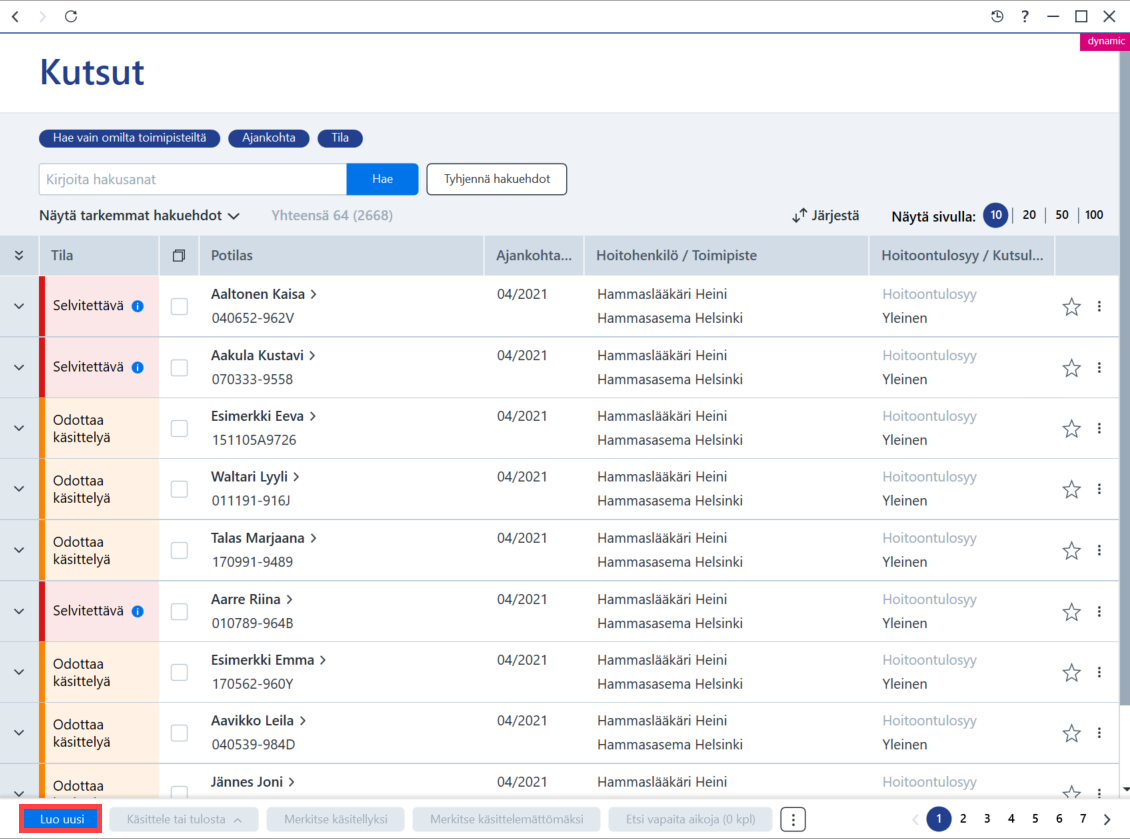This screenshot has height=839, width=1130.
Task: Expand Näytä tarkemmat hakuehdot
Action: coord(139,216)
